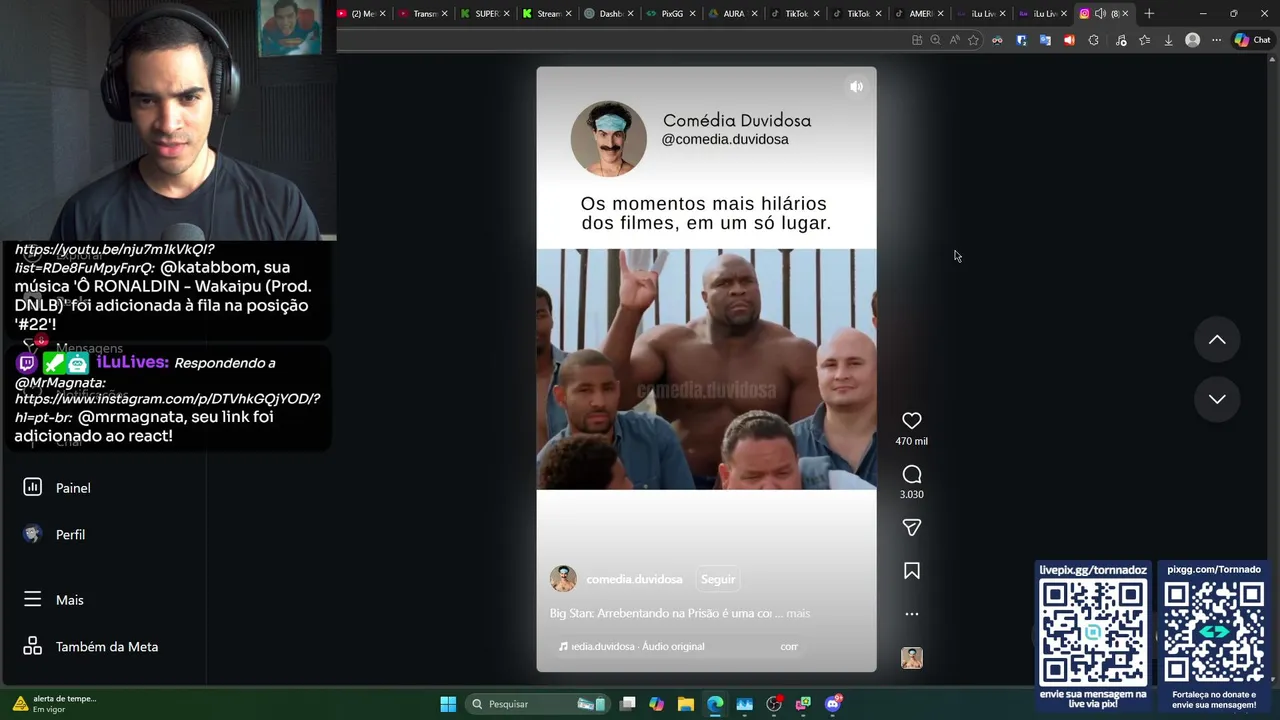Viewport: 1280px width, 720px height.
Task: Click the pixgg.com/Tornnado QR code
Action: tap(1214, 632)
